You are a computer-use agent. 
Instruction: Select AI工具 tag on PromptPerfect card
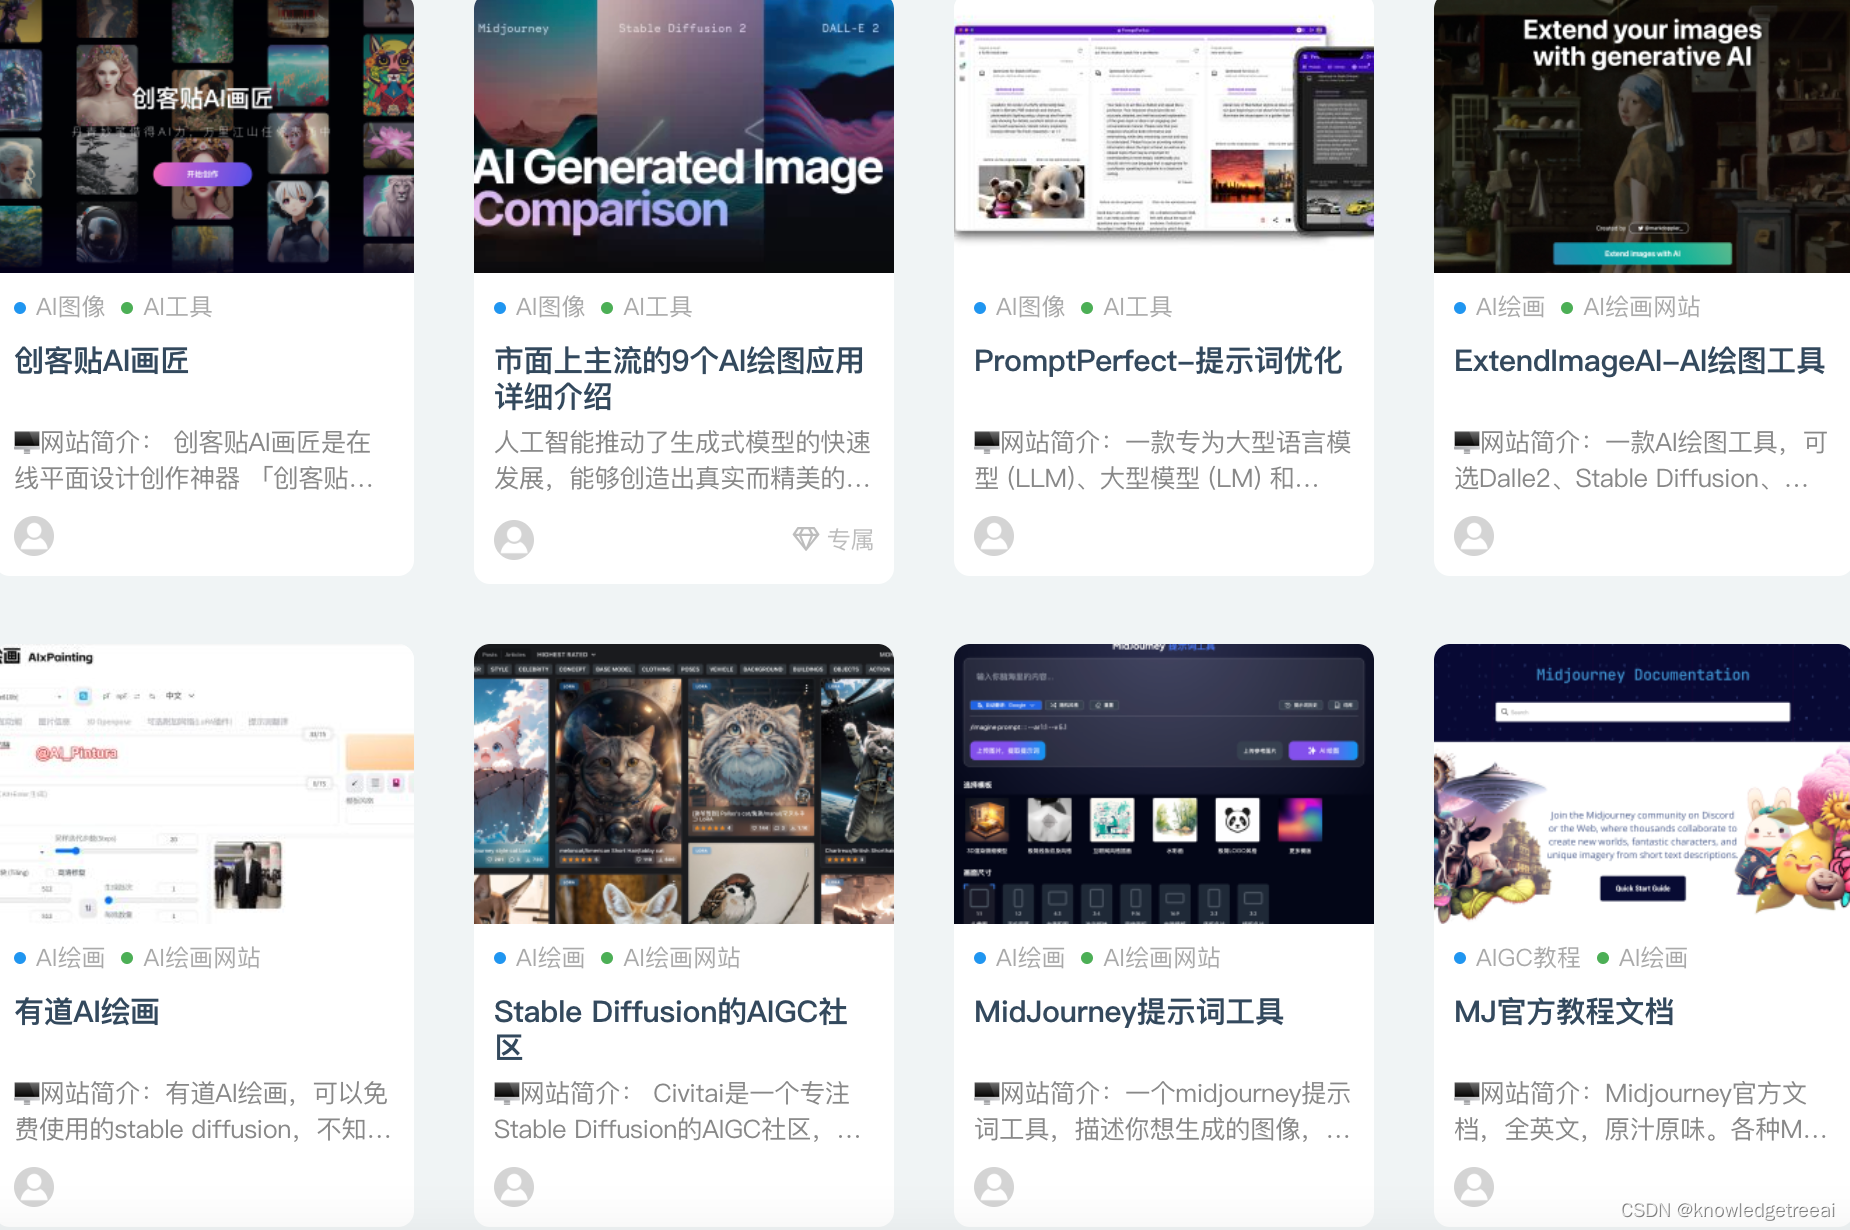click(1138, 307)
